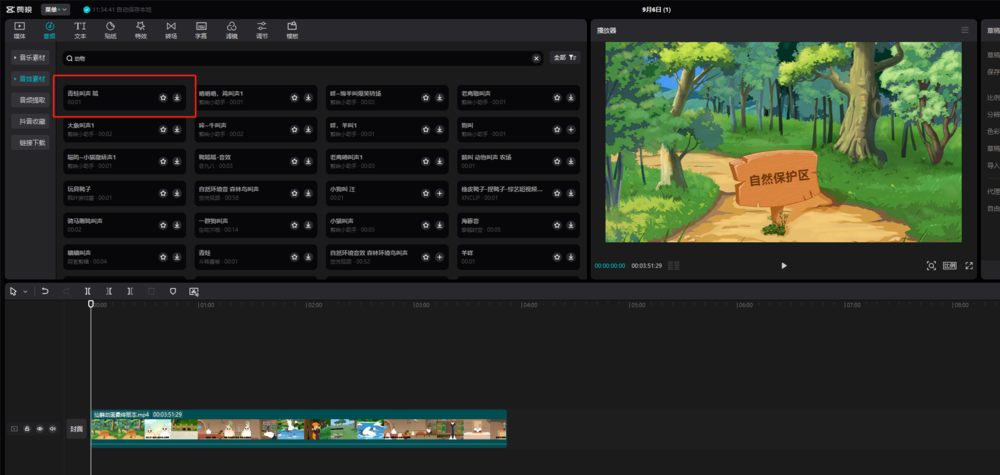The width and height of the screenshot is (1000, 475).
Task: Mute the video track speaker icon
Action: coord(52,429)
